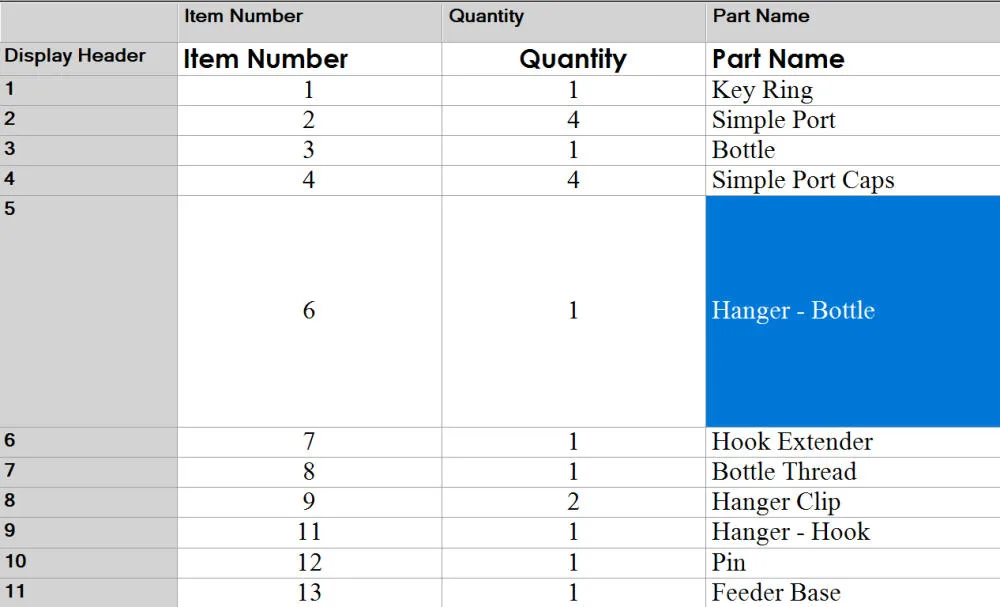Select the Simple Port Caps cell
Viewport: 1000px width, 607px height.
(853, 180)
